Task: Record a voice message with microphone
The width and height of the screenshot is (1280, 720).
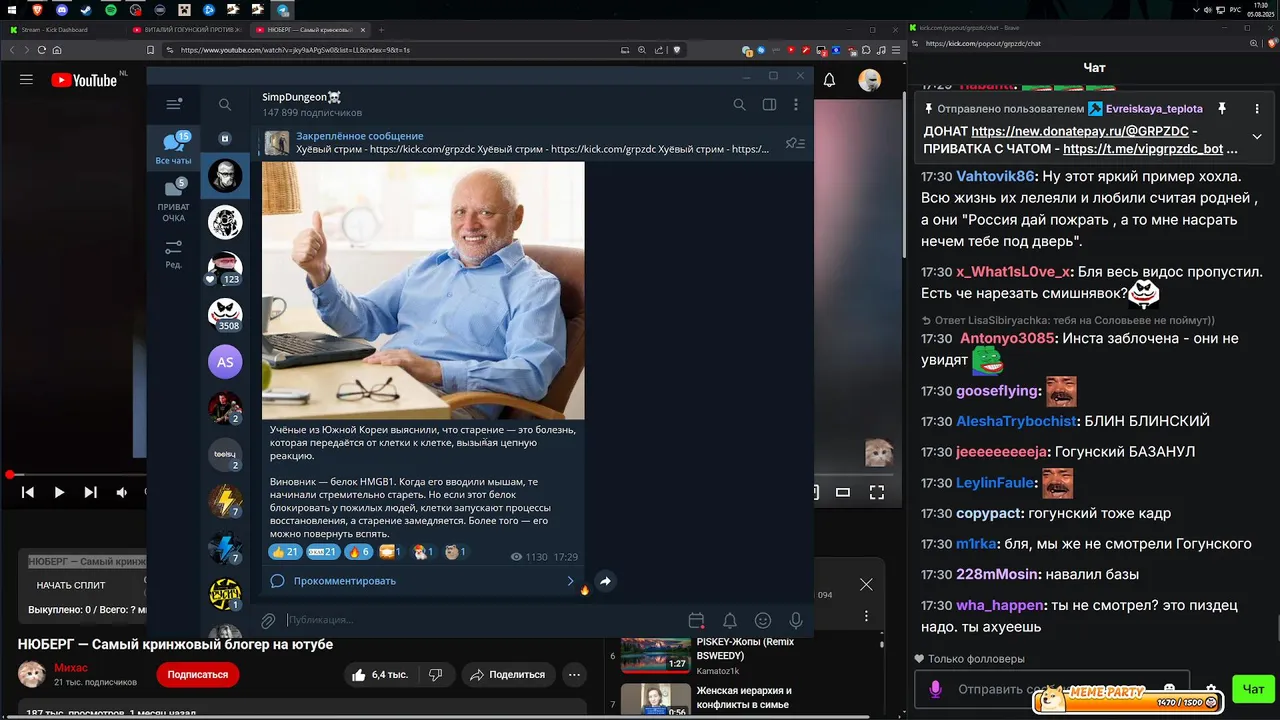Action: point(796,621)
